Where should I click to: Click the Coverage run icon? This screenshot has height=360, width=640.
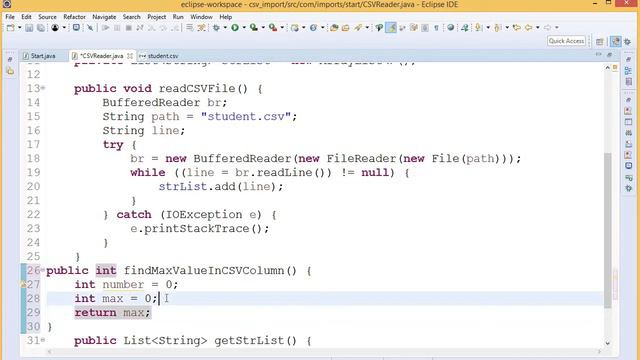coord(254,27)
